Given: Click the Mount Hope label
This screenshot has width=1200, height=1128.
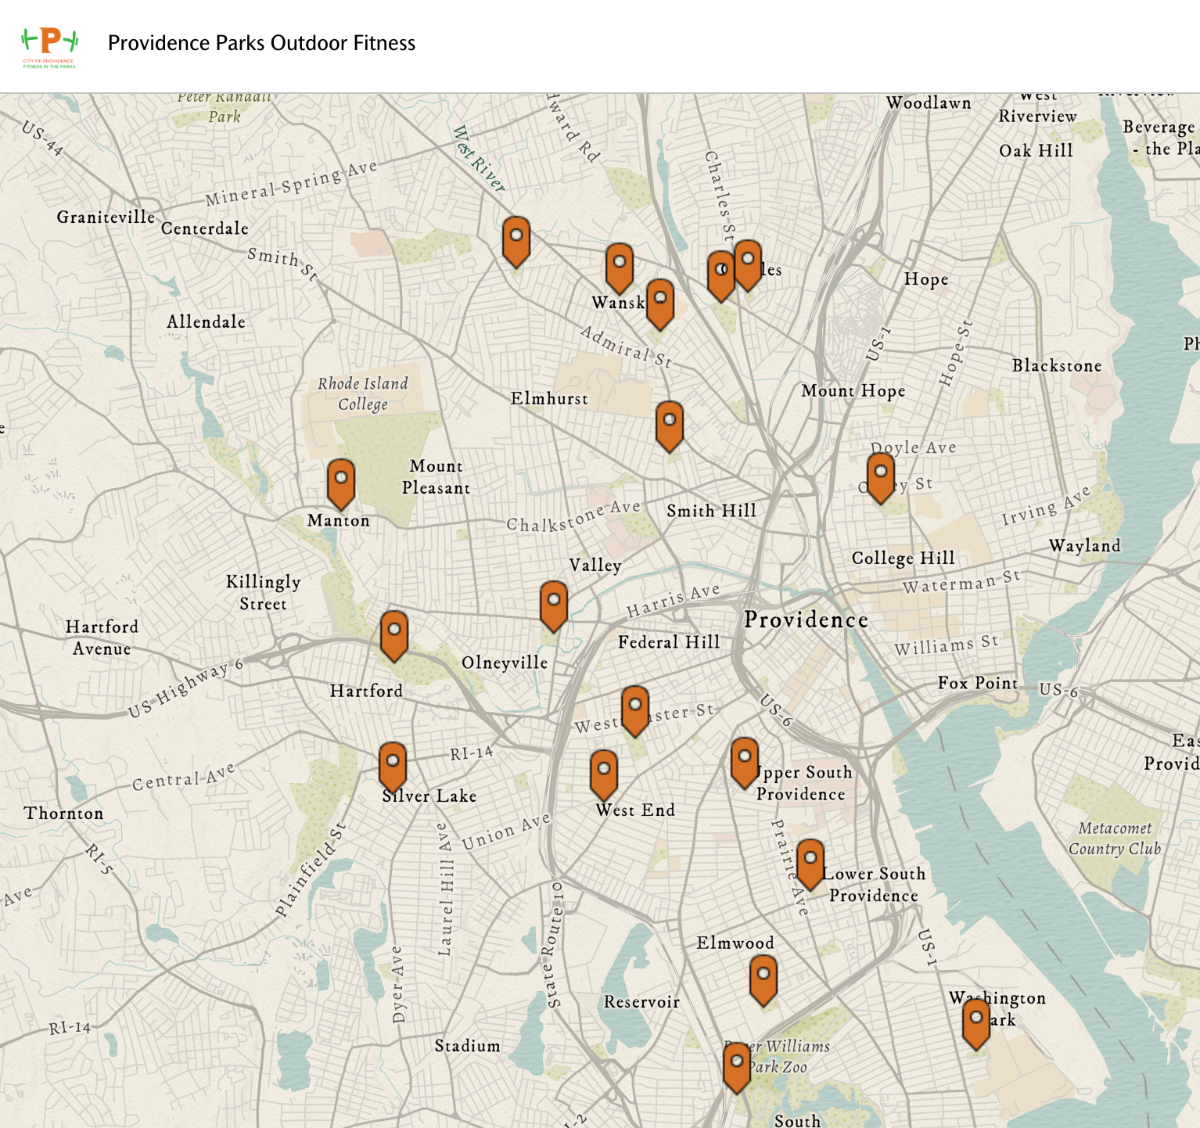Looking at the screenshot, I should pos(853,391).
